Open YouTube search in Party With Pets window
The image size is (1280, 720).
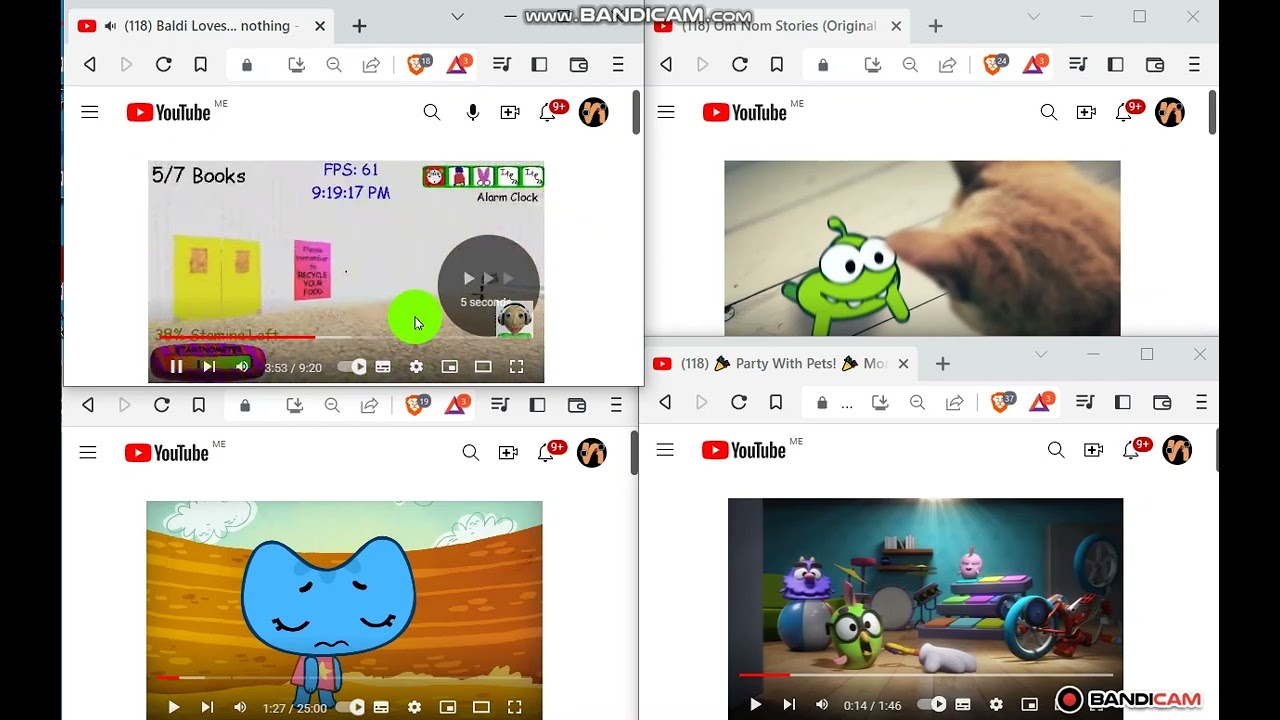coord(1056,450)
